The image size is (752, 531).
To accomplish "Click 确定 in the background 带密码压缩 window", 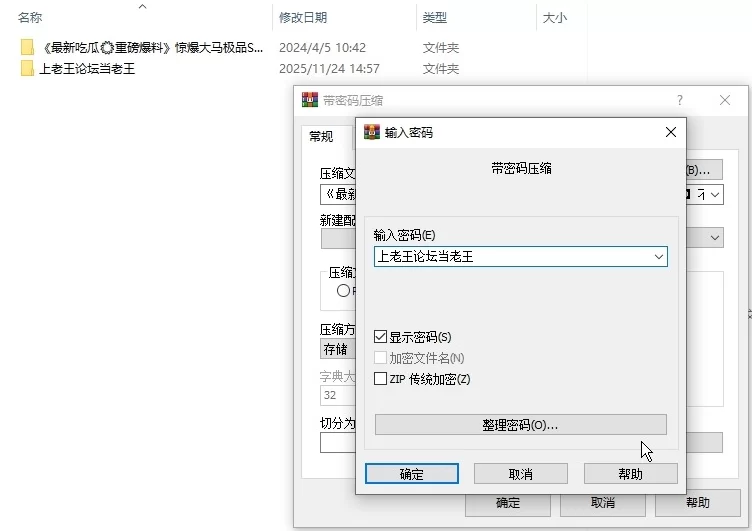I will tap(508, 503).
